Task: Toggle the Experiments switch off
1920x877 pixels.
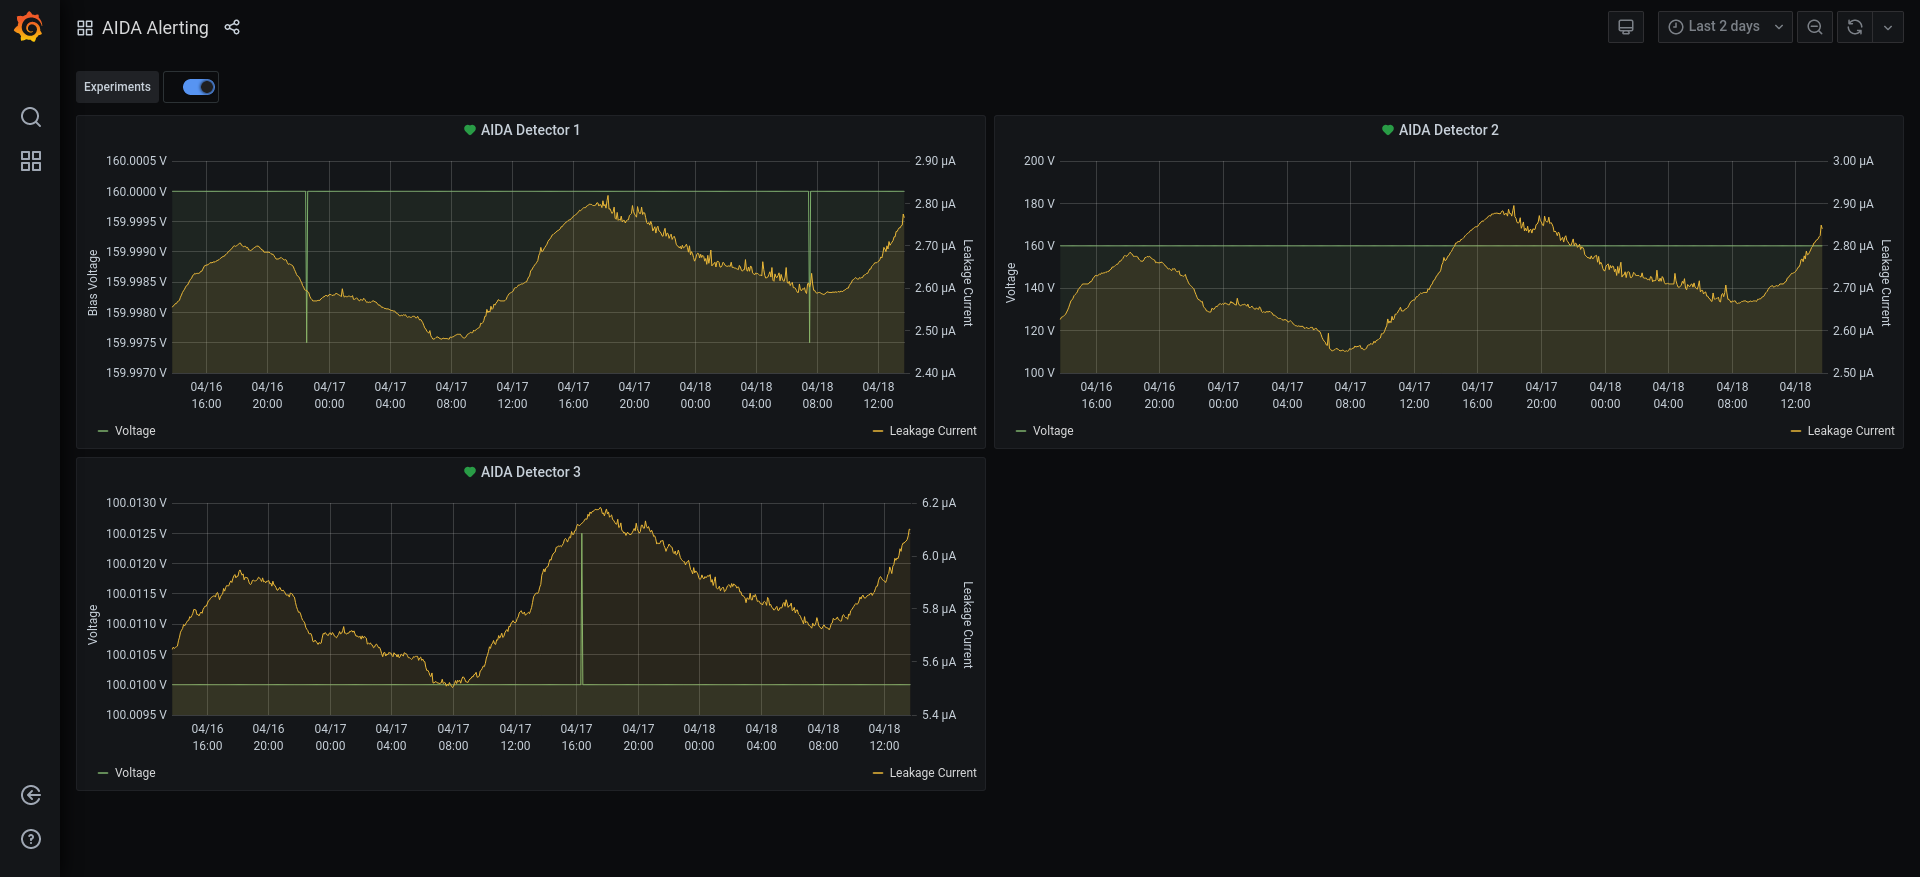Action: point(199,87)
